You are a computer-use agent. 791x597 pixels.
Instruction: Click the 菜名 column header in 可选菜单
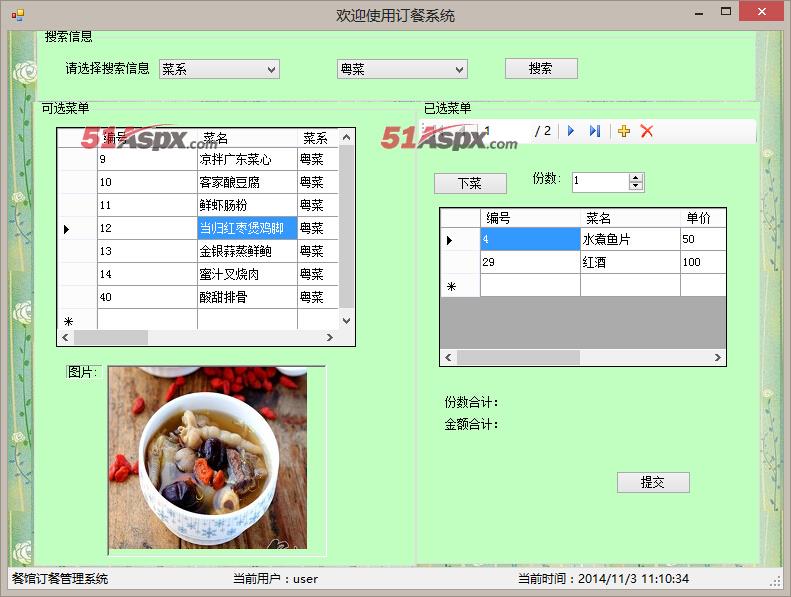click(247, 138)
